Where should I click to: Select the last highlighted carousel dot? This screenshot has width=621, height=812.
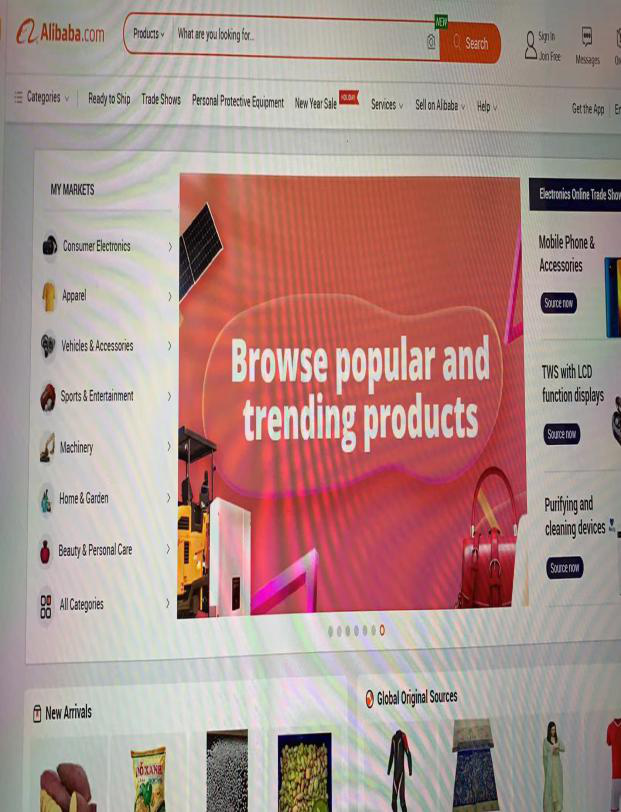click(x=382, y=630)
